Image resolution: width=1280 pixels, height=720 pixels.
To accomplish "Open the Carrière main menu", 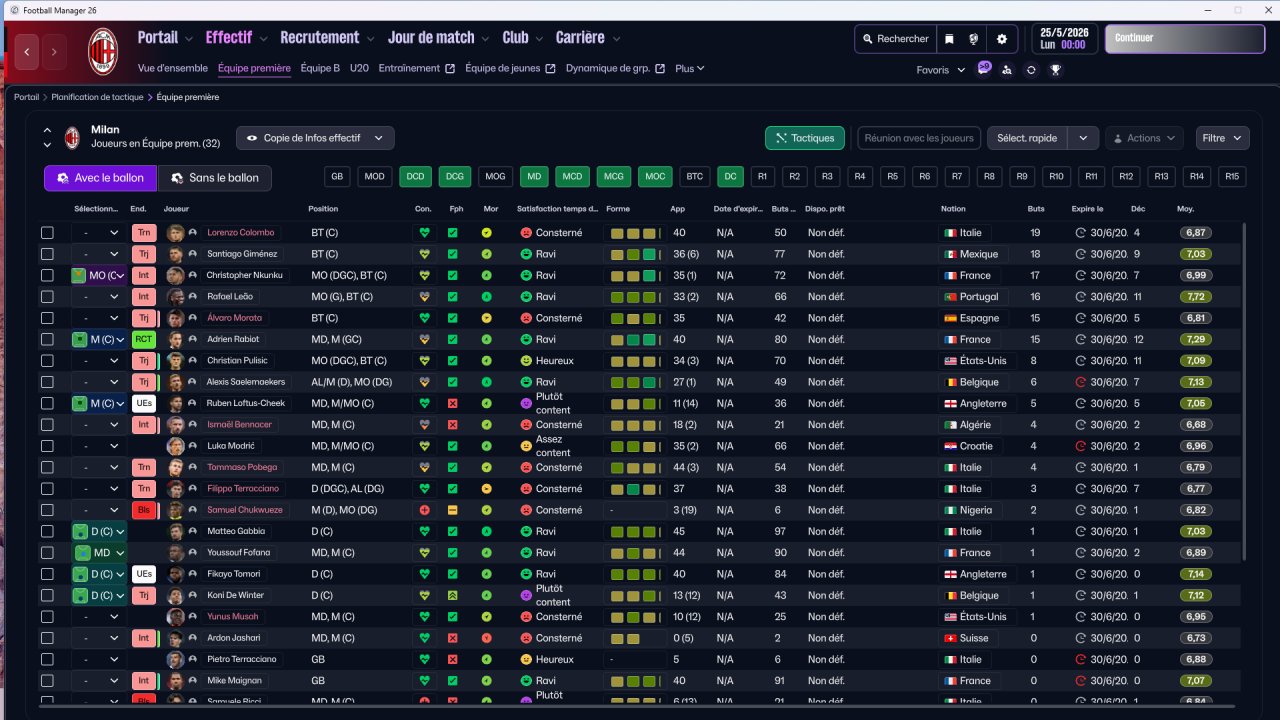I will [x=588, y=38].
